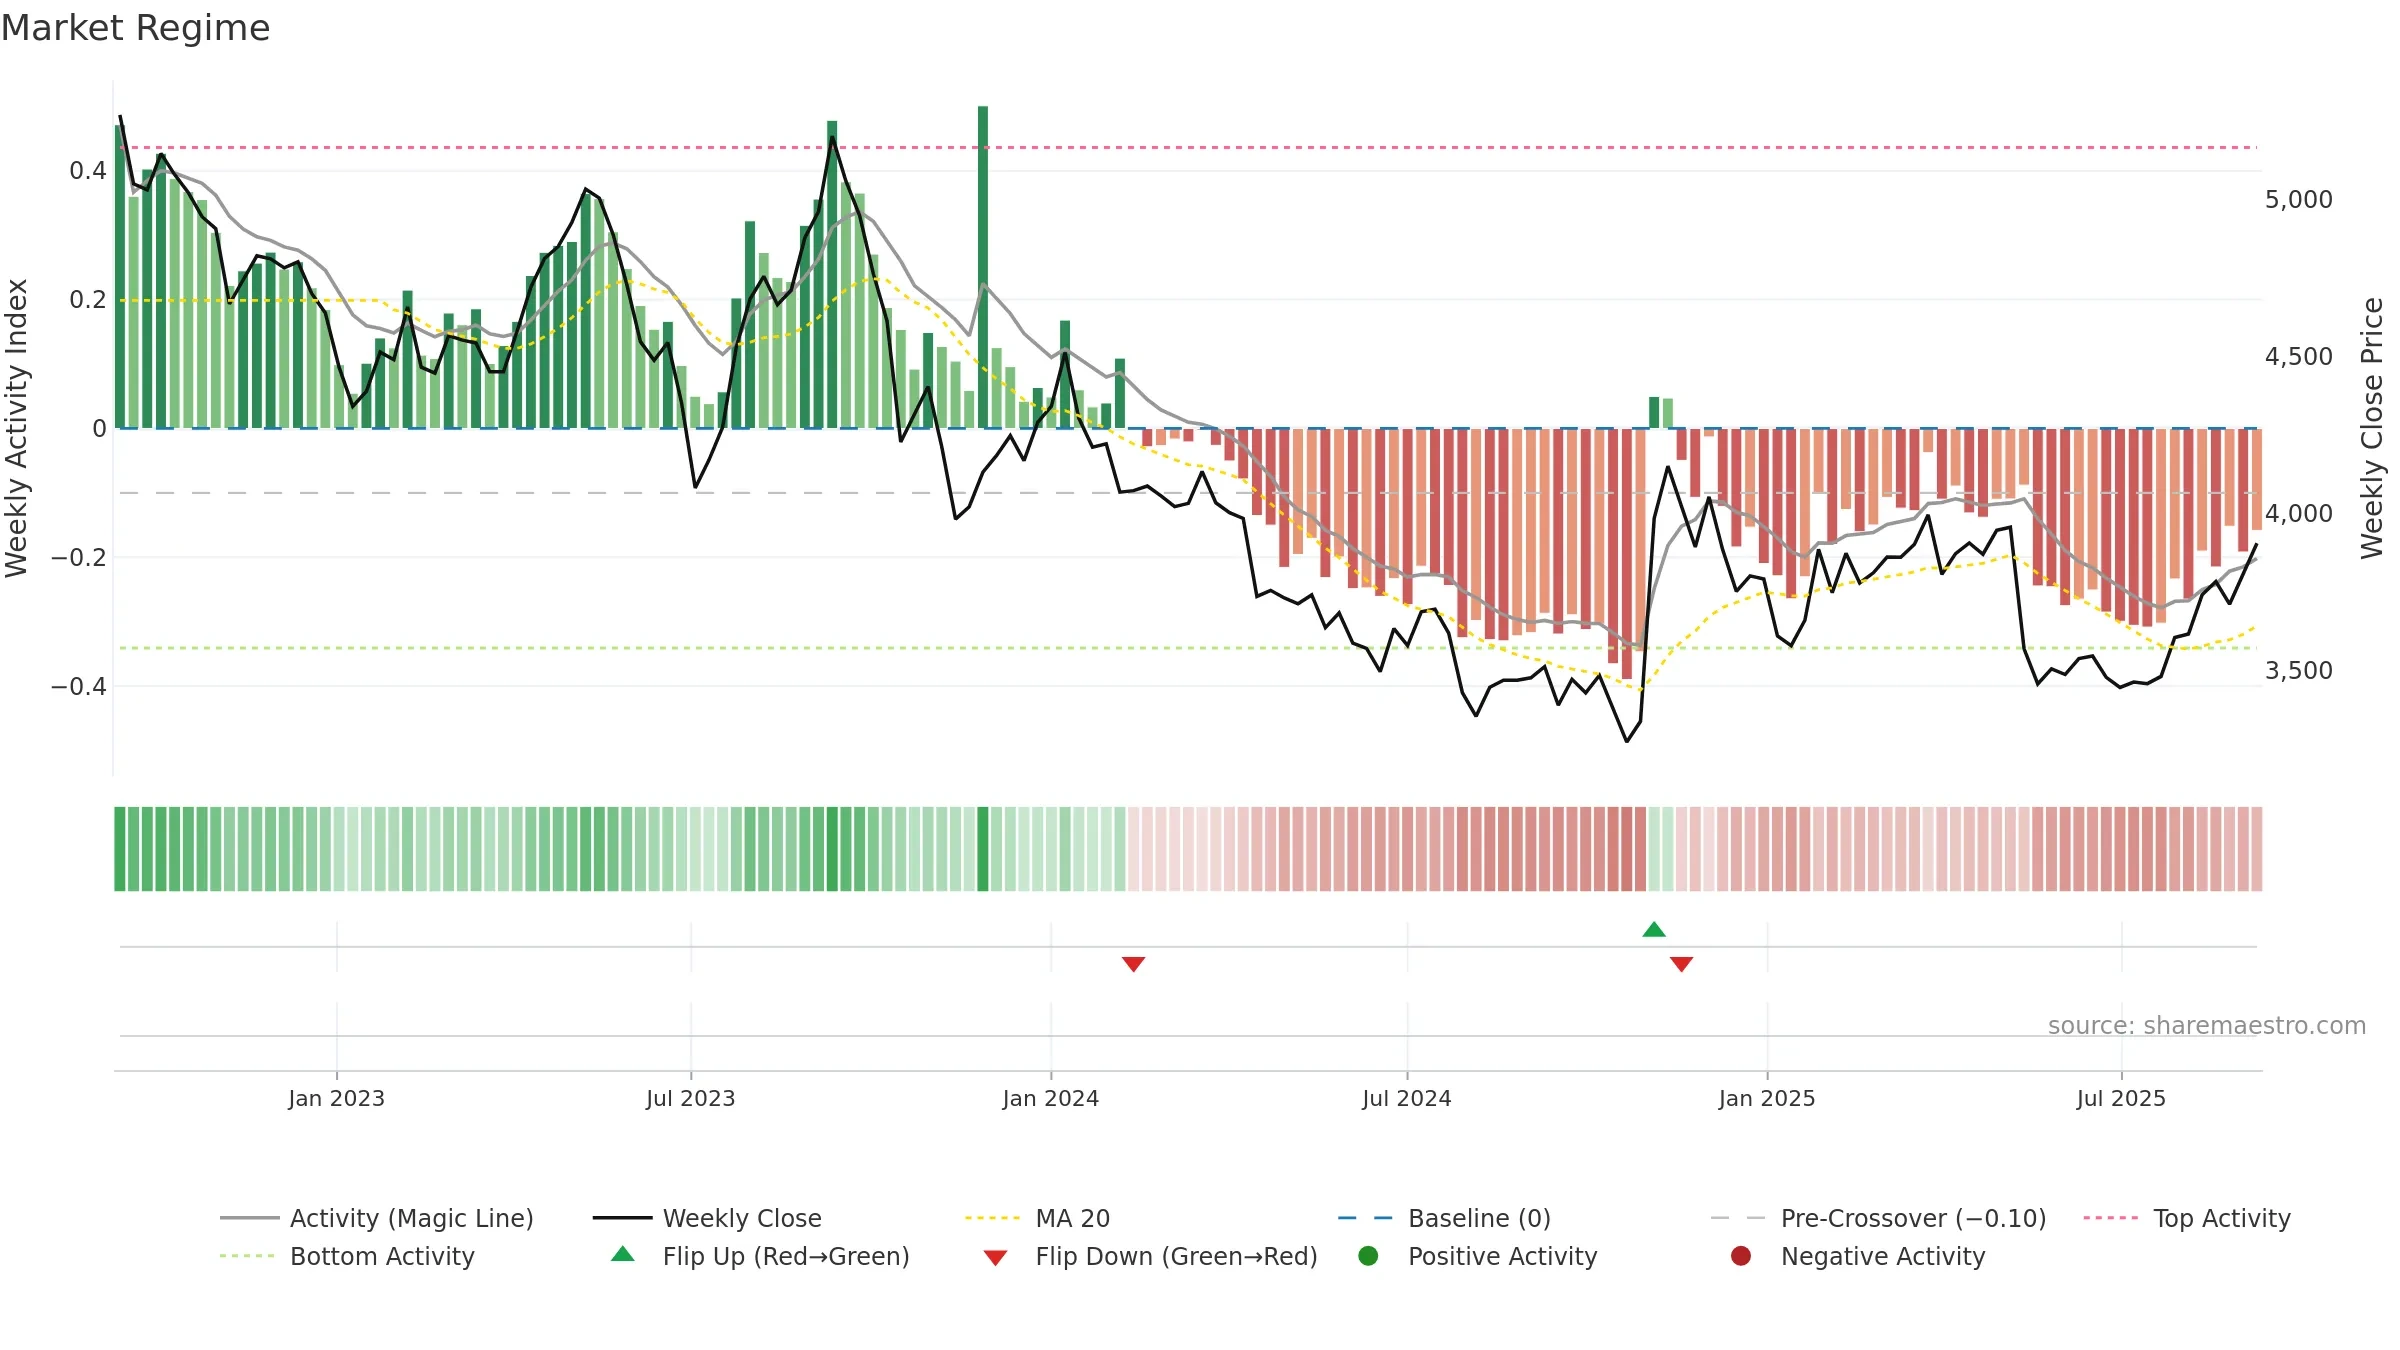Click the green flip-up marker near late 2024

click(x=1654, y=929)
